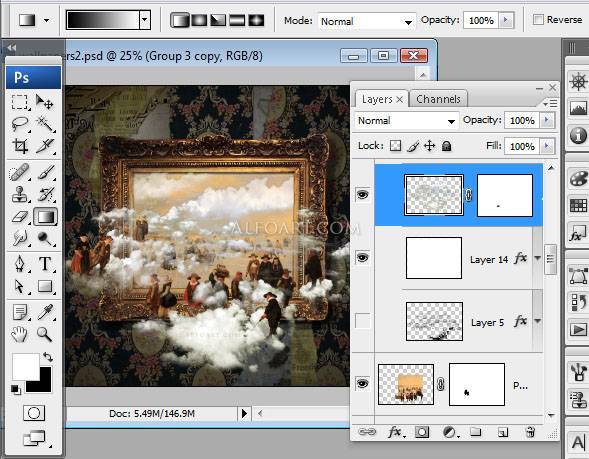Reset default foreground and background colors

click(x=15, y=389)
